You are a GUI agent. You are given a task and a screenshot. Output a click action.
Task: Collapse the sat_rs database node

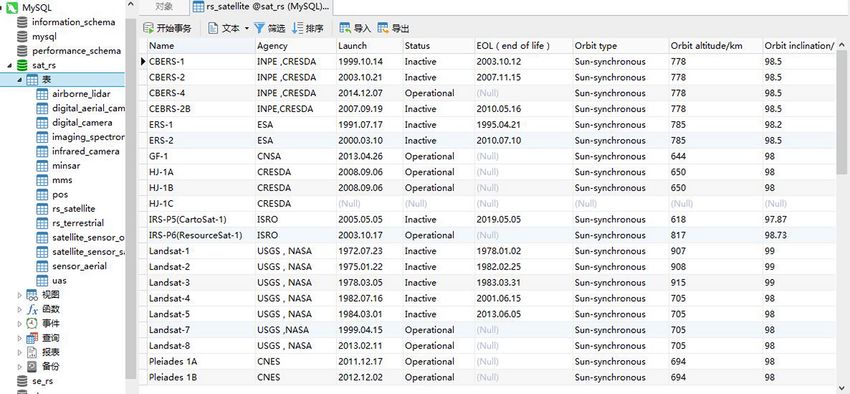click(x=10, y=66)
